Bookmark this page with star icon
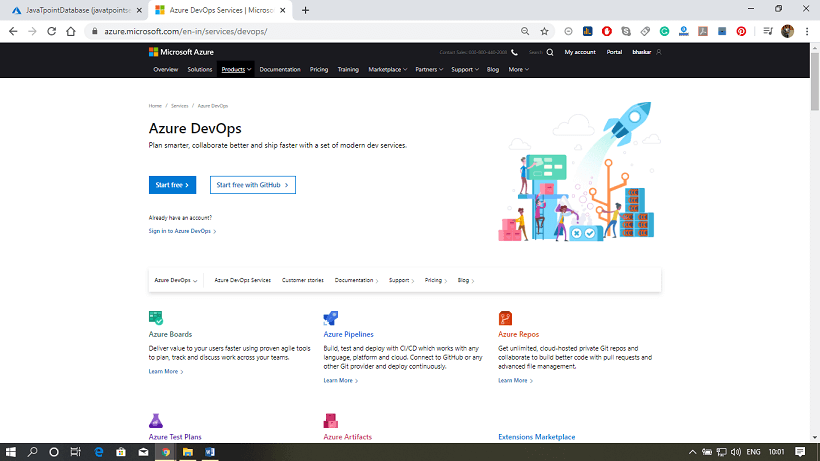 544,31
